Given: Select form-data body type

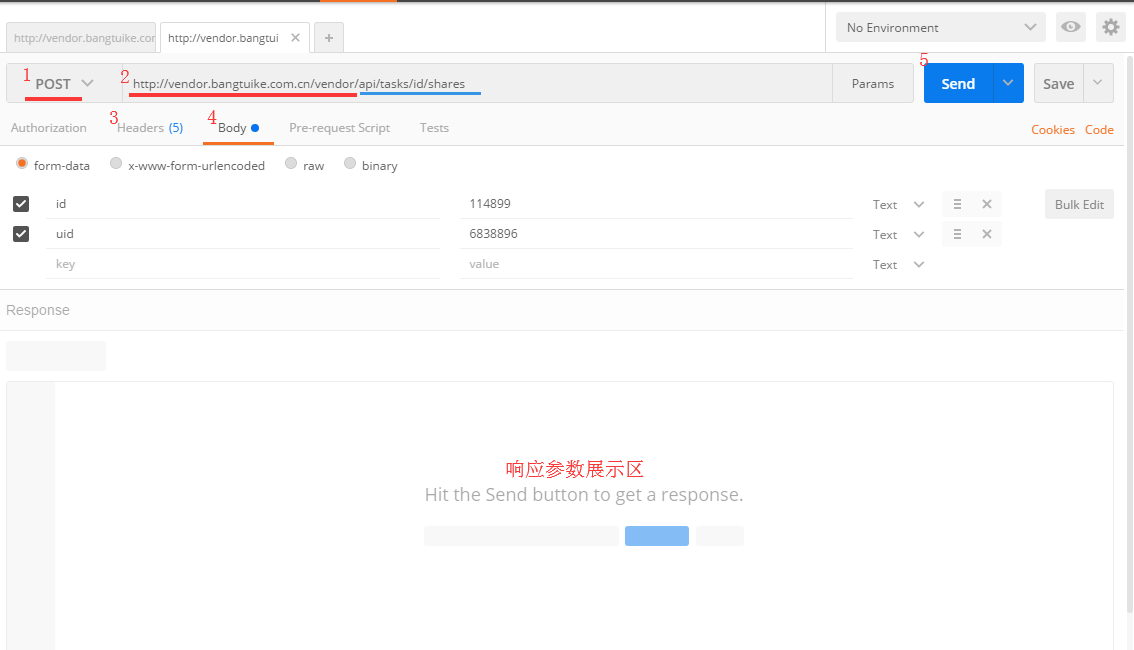Looking at the screenshot, I should (22, 163).
